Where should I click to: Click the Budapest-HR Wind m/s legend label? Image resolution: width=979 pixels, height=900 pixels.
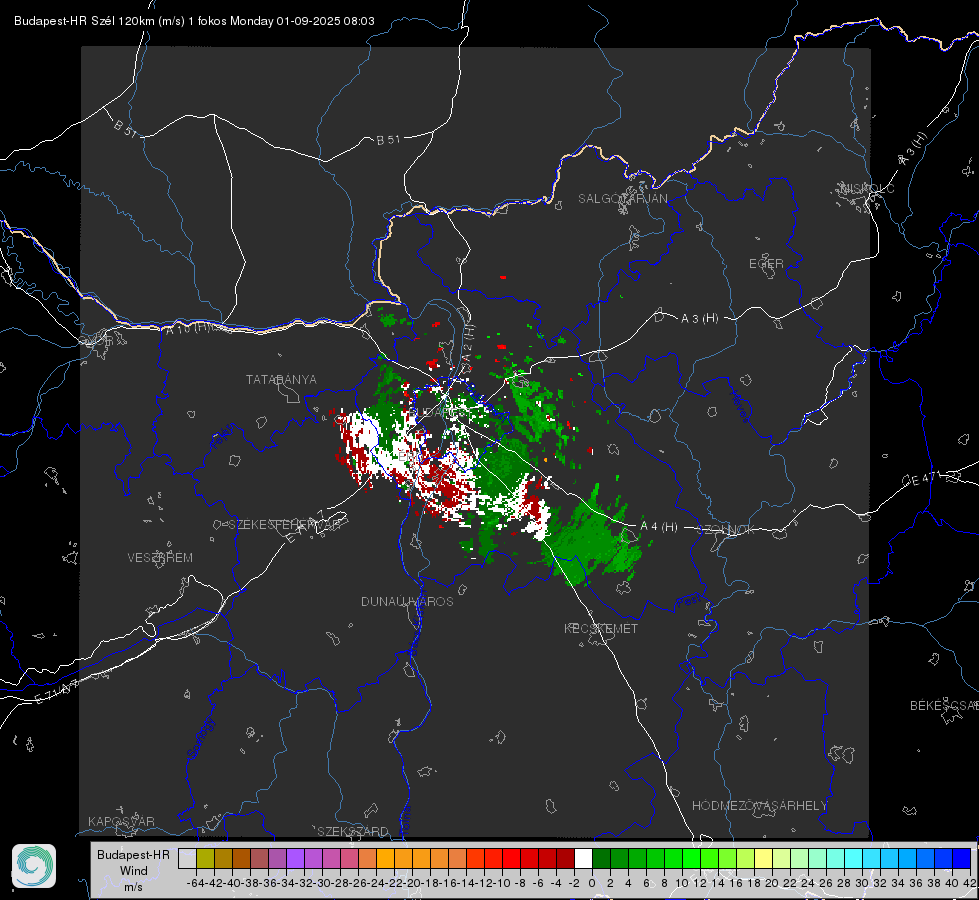coord(134,871)
